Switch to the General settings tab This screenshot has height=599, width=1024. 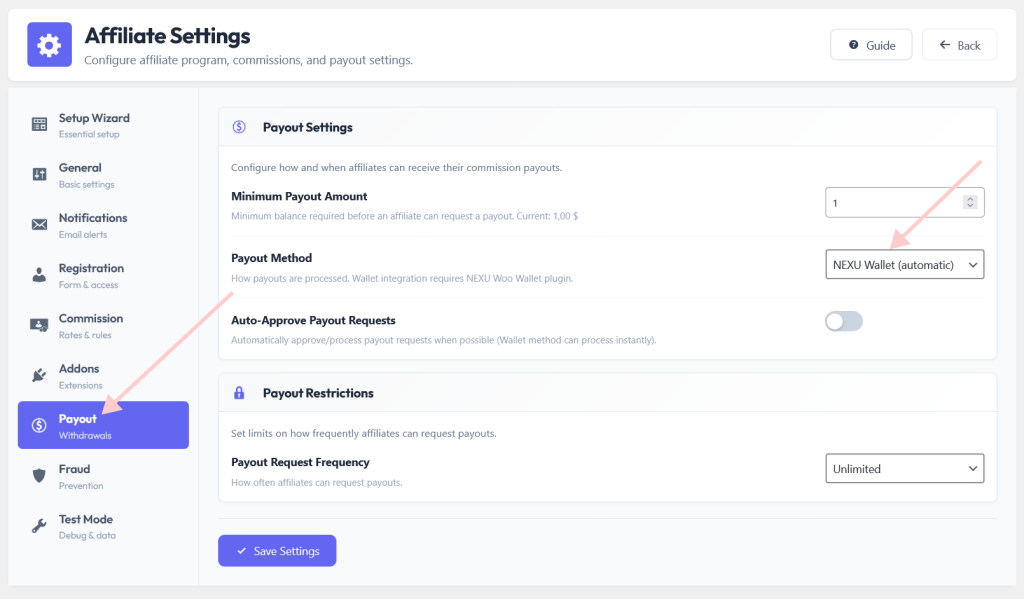click(103, 175)
